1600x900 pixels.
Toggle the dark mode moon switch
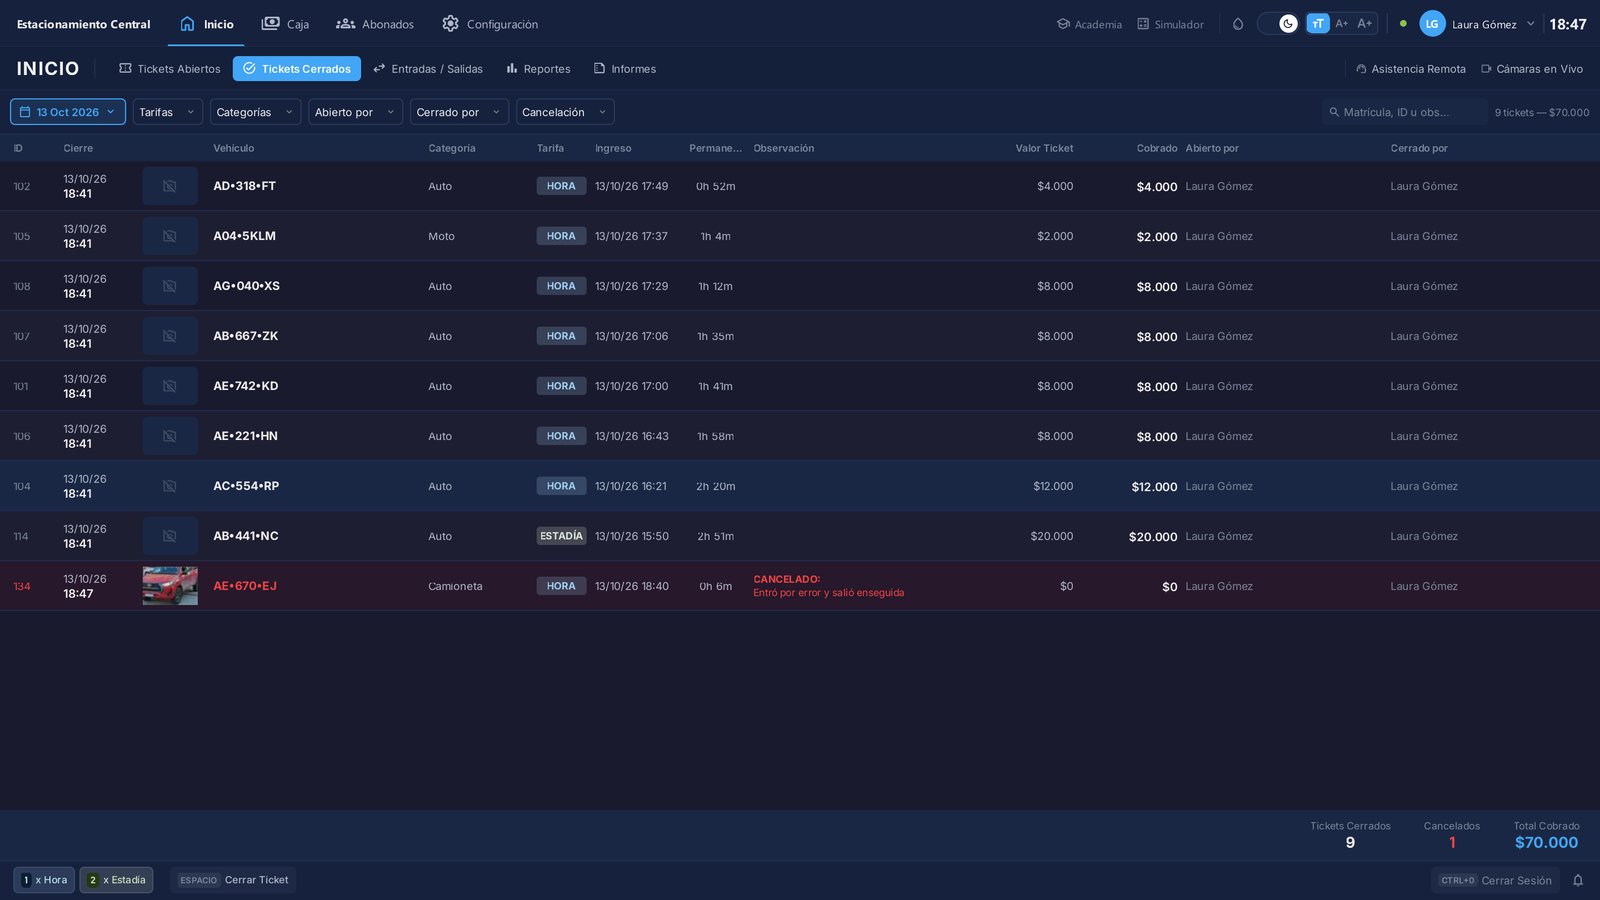pos(1277,24)
